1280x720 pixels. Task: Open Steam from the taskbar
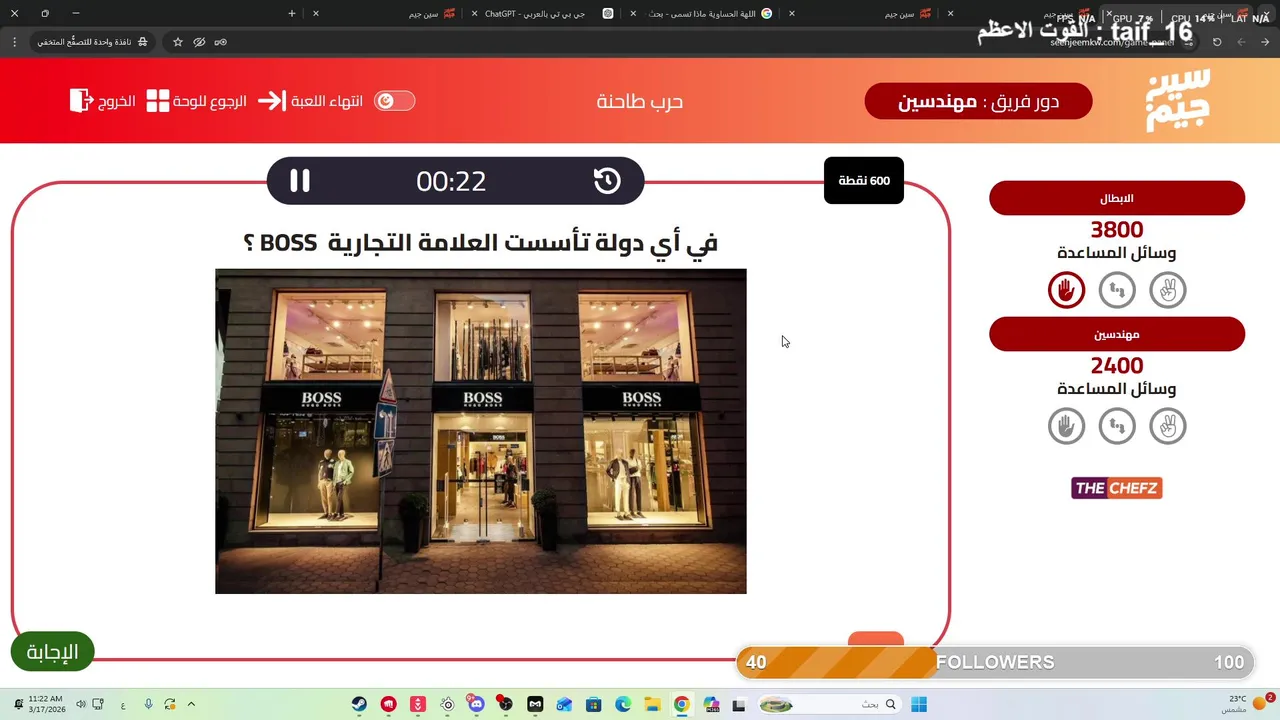click(358, 704)
